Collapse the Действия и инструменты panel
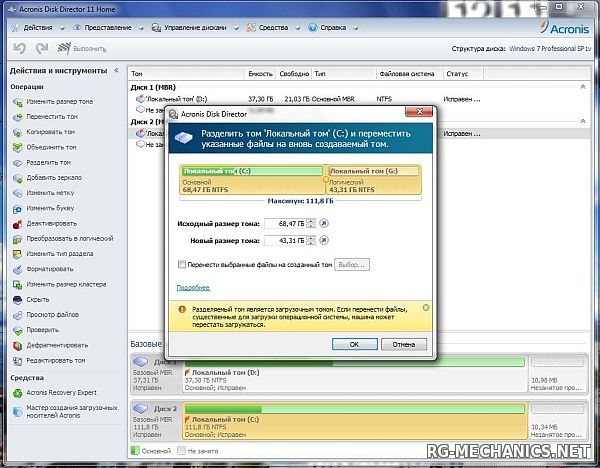The width and height of the screenshot is (600, 468). coord(116,70)
